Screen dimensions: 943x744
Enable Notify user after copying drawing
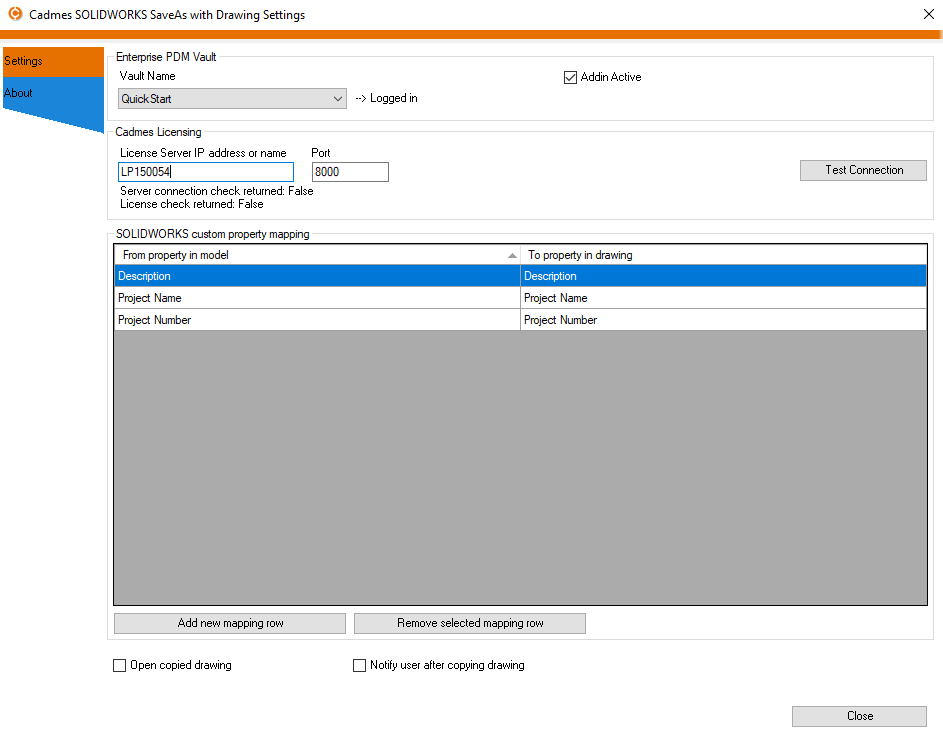(359, 665)
